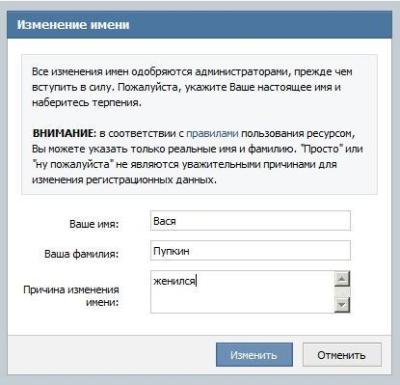Click the up arrow of reason textarea scrollbar
Screen dimensions: 400x385
tap(342, 279)
